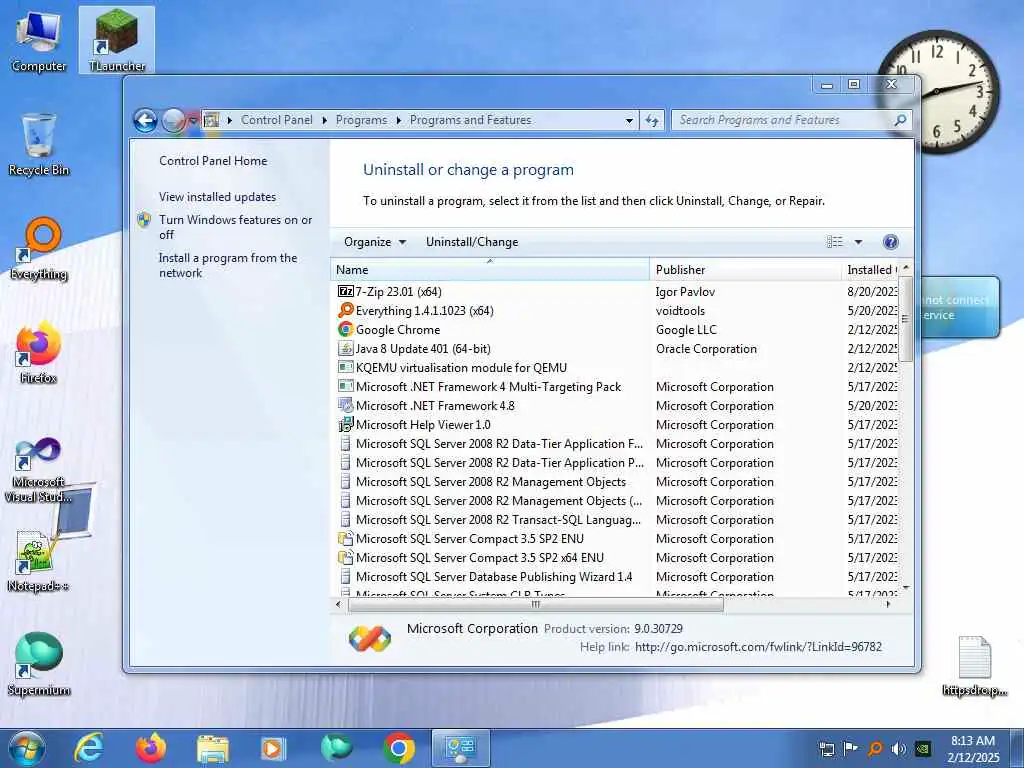Click the change view icon
The width and height of the screenshot is (1024, 768).
(835, 242)
